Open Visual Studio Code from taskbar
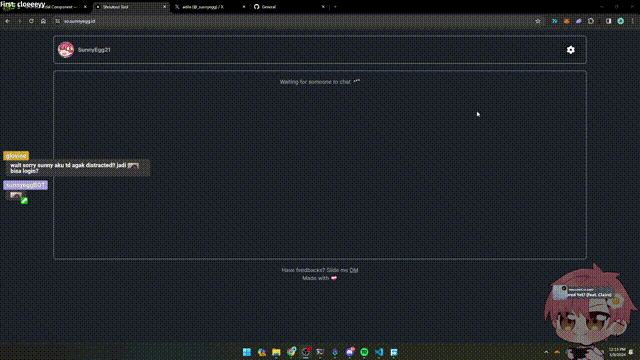The height and width of the screenshot is (360, 640). click(379, 352)
